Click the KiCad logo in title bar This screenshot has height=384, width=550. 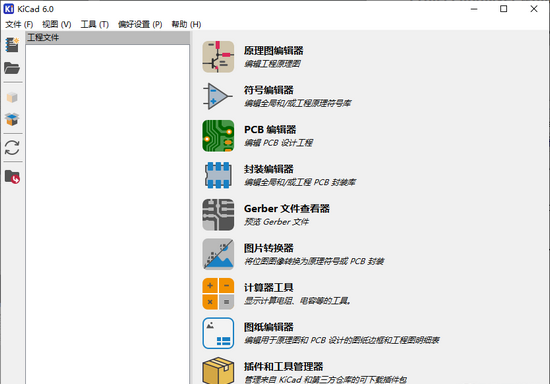point(8,9)
